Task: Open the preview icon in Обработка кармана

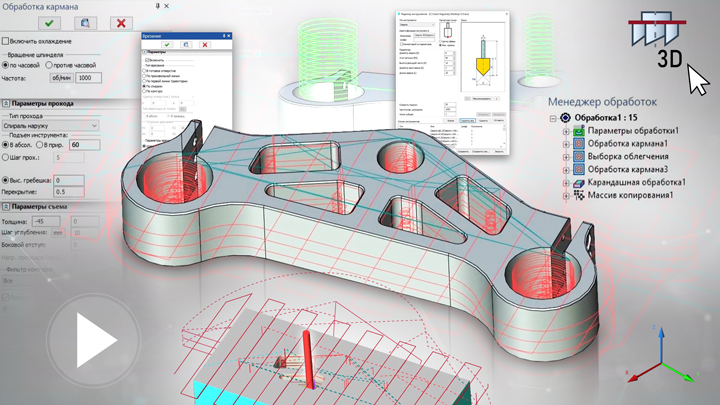Action: (x=85, y=23)
